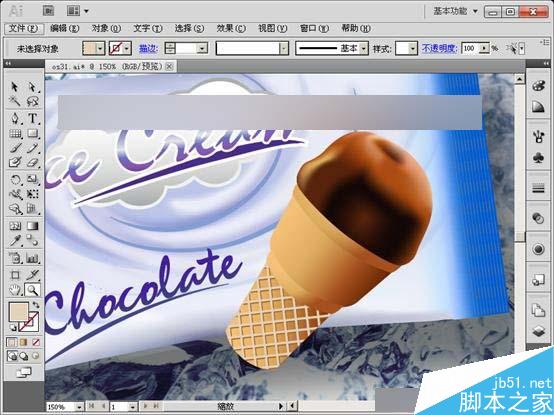Pick the Slice tool

click(32, 275)
